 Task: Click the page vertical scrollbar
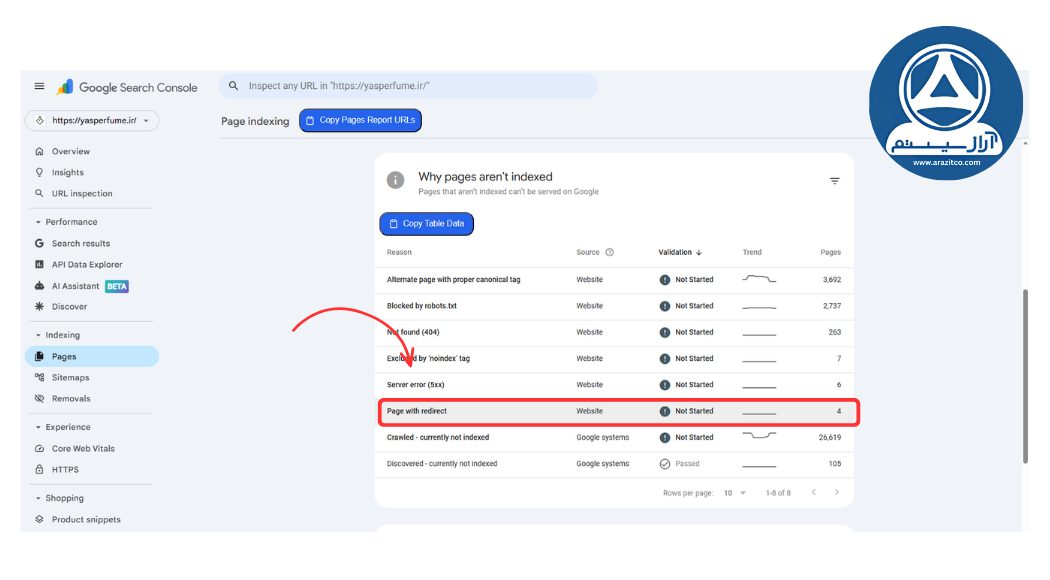coord(1025,376)
